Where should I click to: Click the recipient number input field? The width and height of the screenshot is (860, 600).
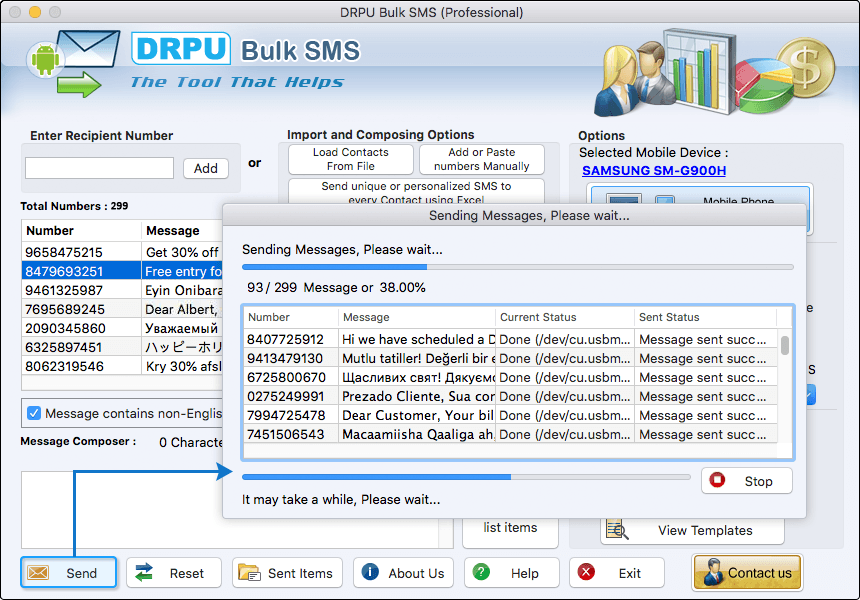pyautogui.click(x=99, y=168)
